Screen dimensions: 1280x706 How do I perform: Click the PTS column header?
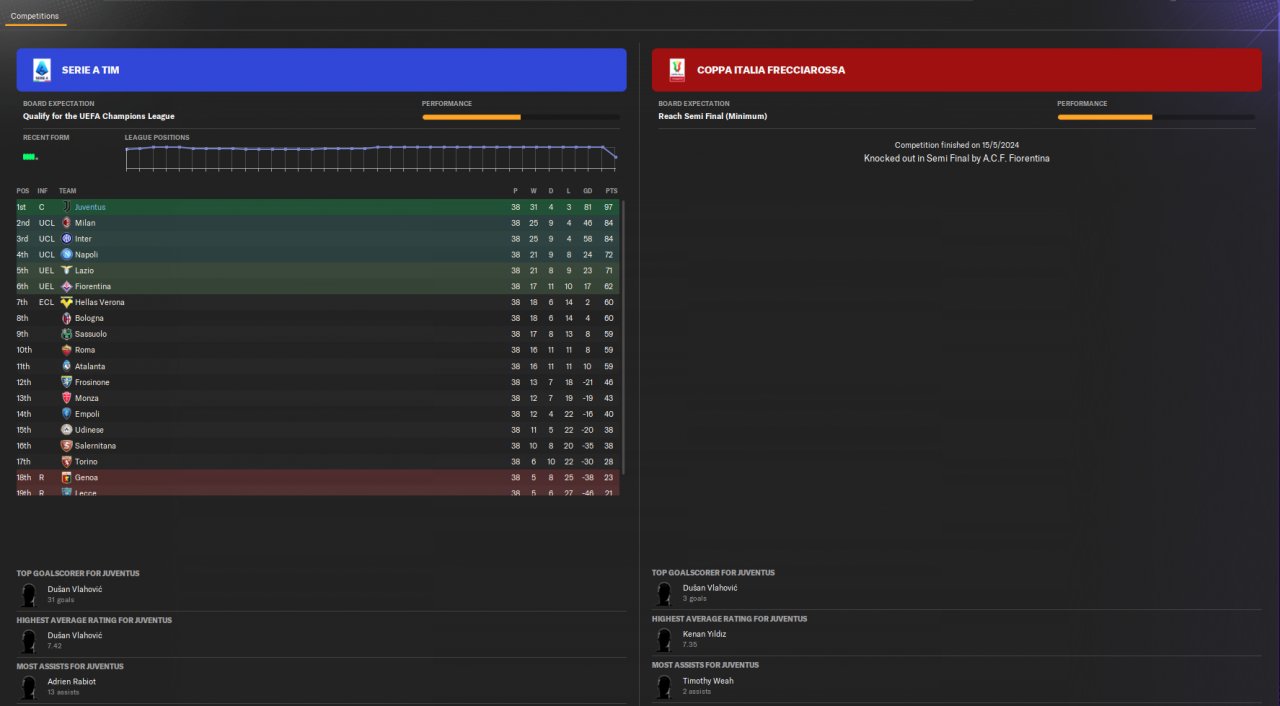[x=611, y=191]
